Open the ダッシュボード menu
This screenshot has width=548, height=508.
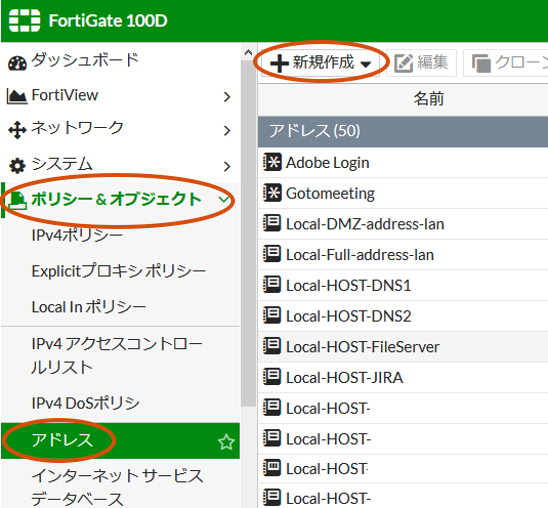pos(120,60)
